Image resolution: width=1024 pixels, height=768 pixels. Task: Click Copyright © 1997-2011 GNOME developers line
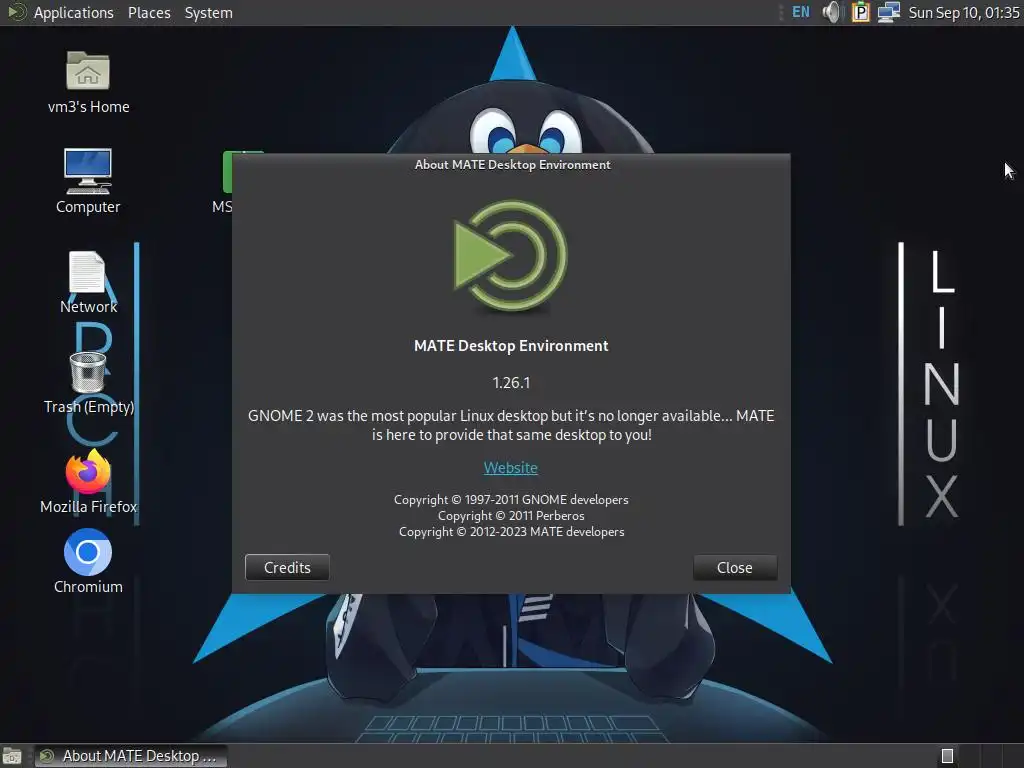coord(511,500)
